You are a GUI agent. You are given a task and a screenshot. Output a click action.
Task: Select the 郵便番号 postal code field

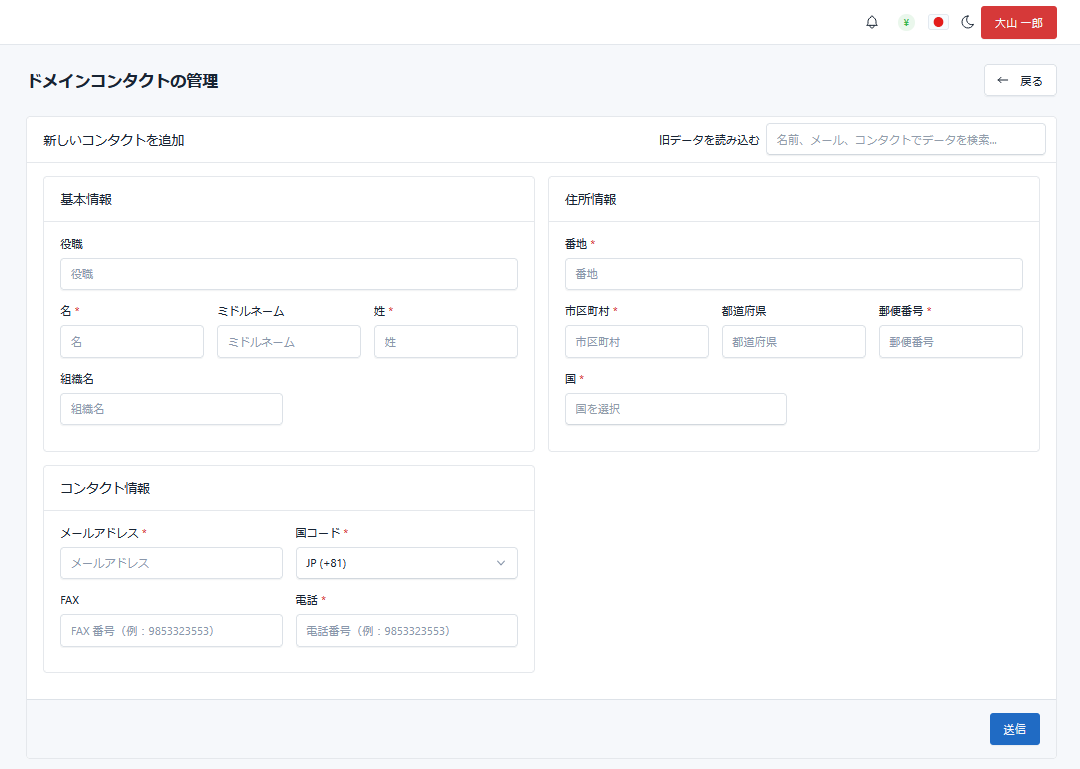[x=950, y=342]
